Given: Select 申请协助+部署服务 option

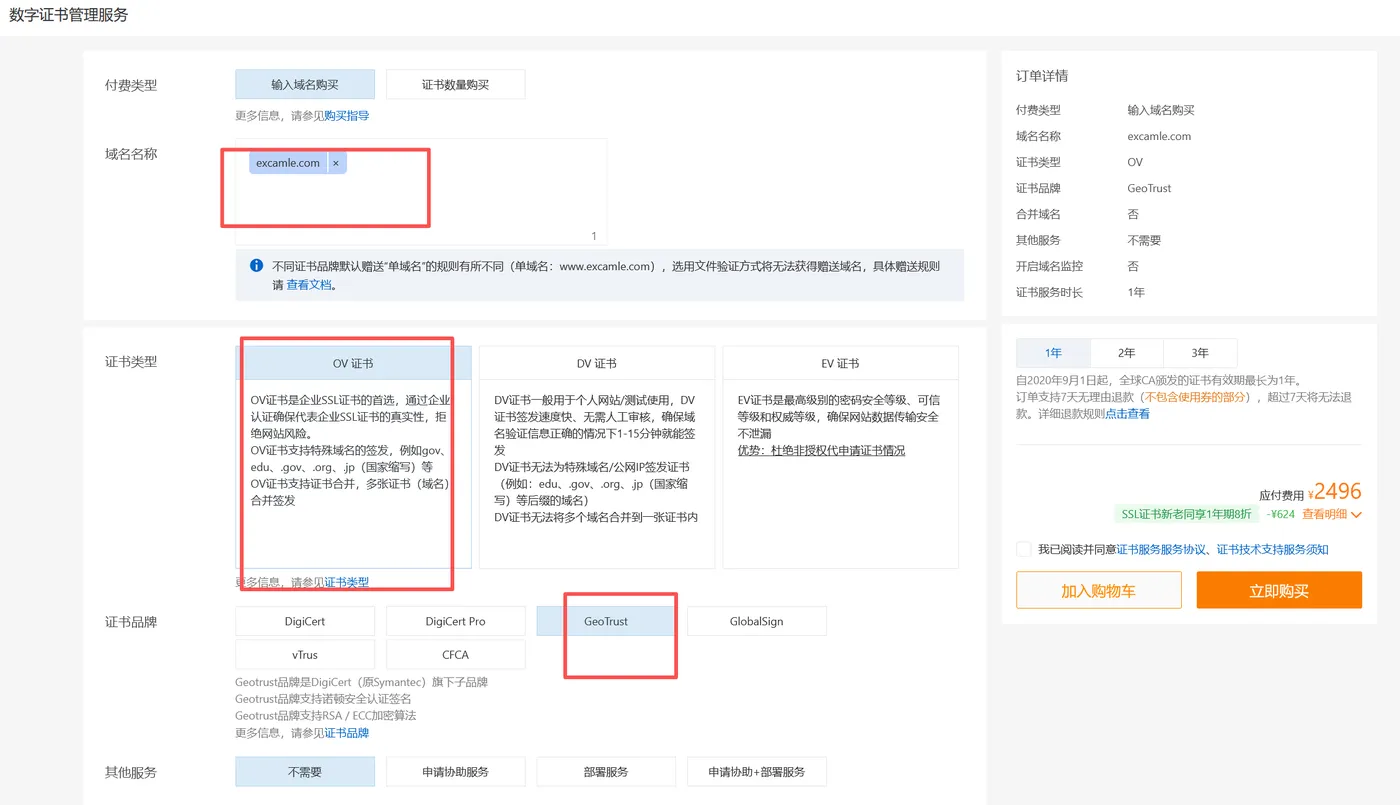Looking at the screenshot, I should point(757,772).
